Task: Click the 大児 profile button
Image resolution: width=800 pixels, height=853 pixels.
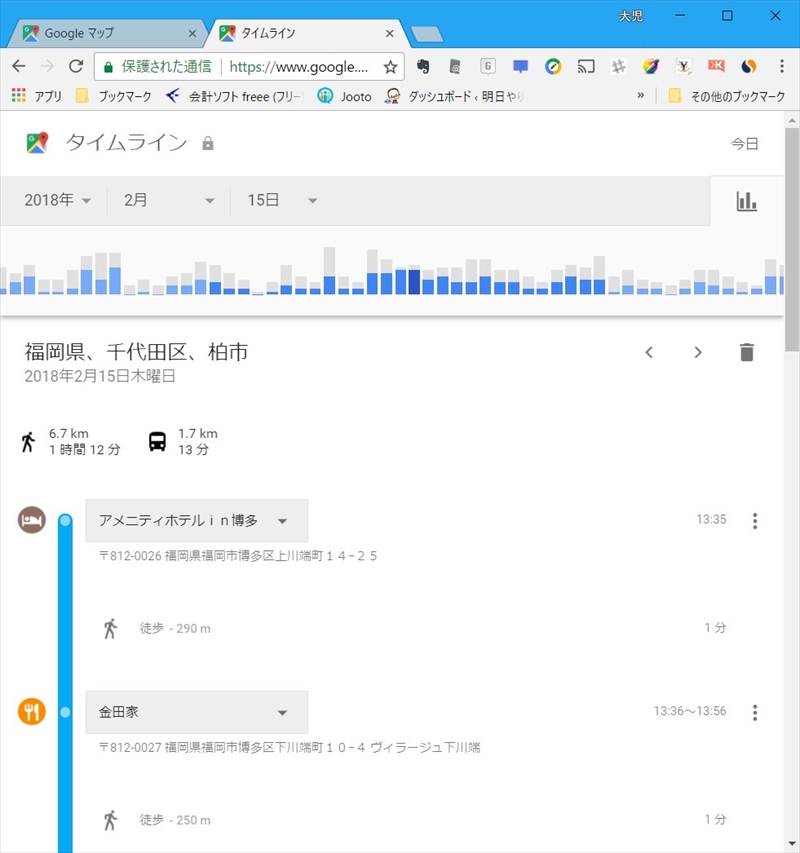Action: [631, 16]
